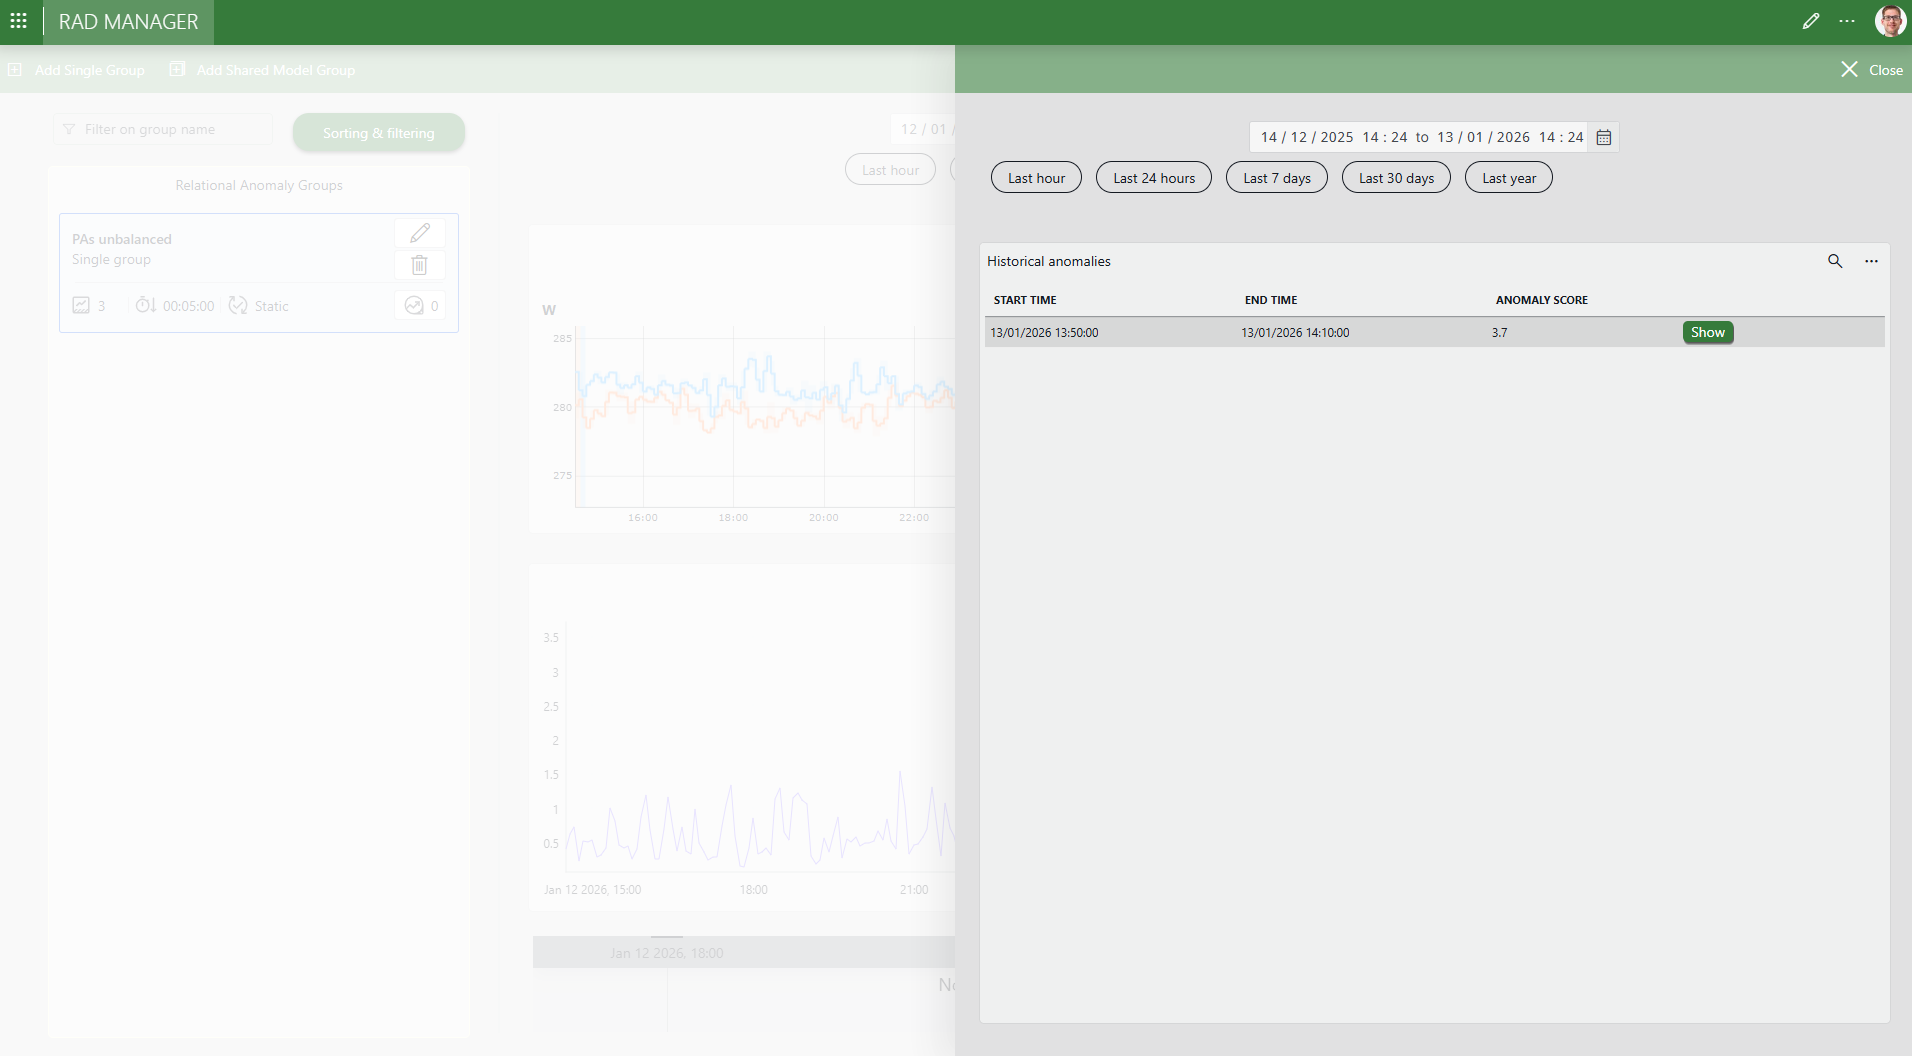Select the Last year time range
Viewport: 1912px width, 1056px height.
point(1508,178)
